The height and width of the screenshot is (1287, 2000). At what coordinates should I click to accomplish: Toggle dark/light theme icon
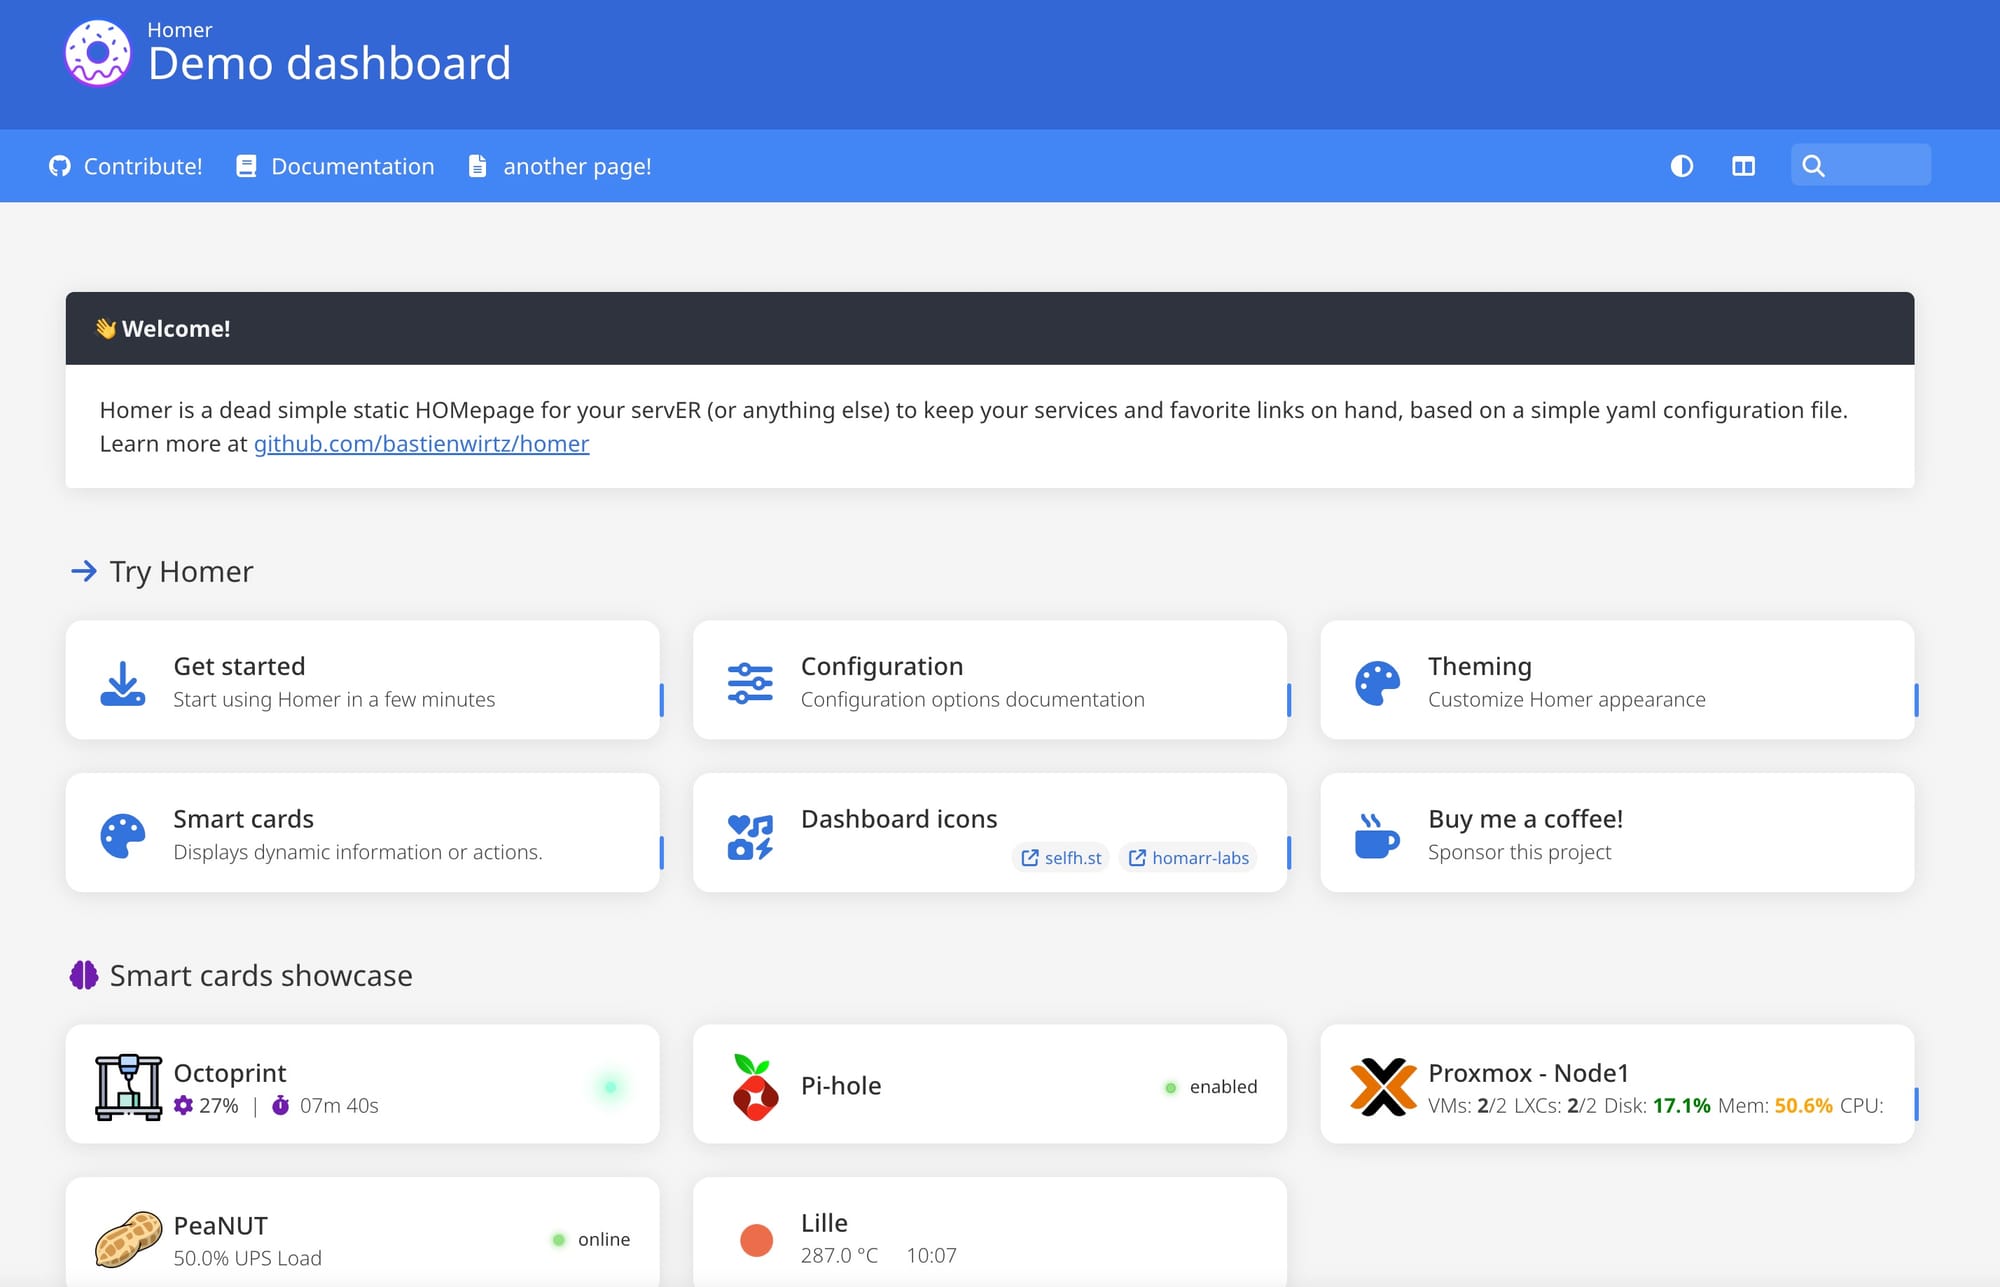tap(1682, 166)
